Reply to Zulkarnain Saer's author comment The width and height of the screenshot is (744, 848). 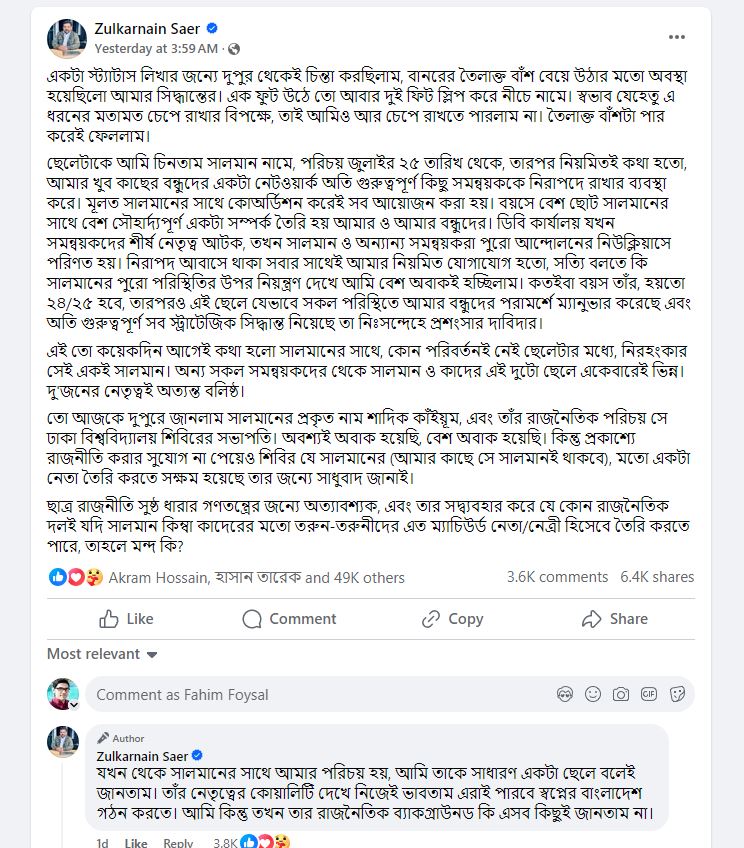click(x=178, y=843)
